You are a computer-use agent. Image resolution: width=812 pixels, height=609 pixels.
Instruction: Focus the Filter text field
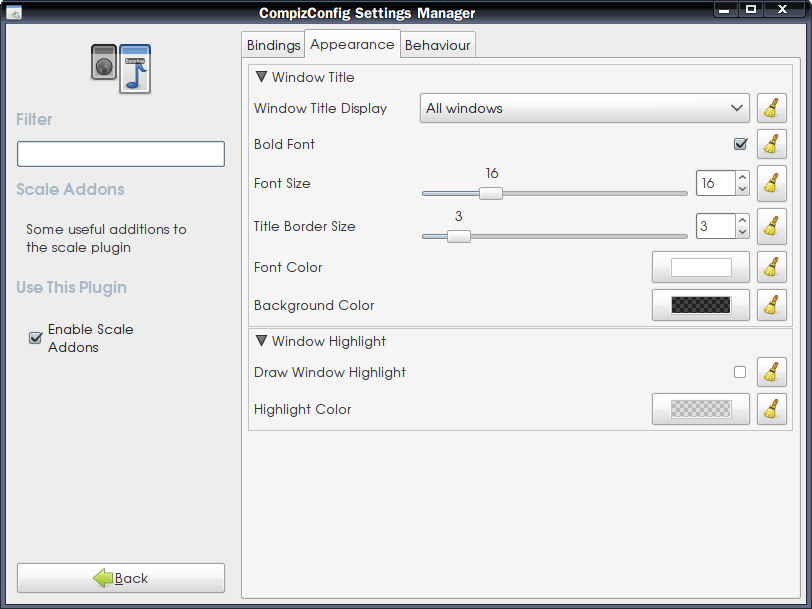pos(121,154)
